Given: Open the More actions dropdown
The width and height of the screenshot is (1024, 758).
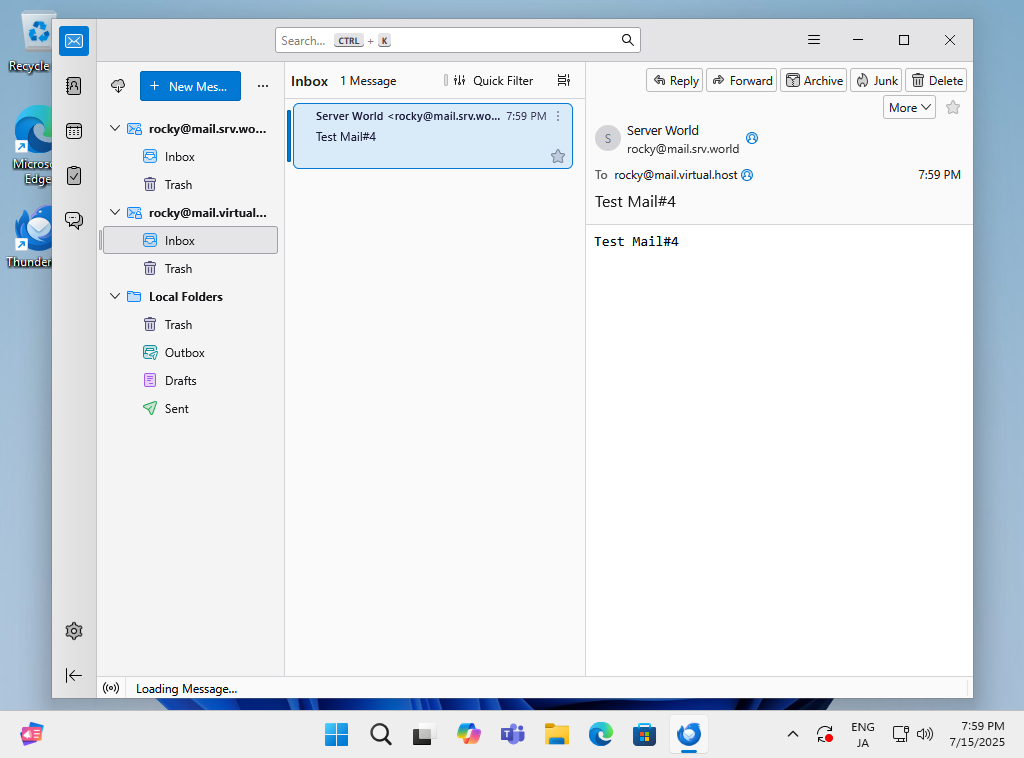Looking at the screenshot, I should [909, 106].
